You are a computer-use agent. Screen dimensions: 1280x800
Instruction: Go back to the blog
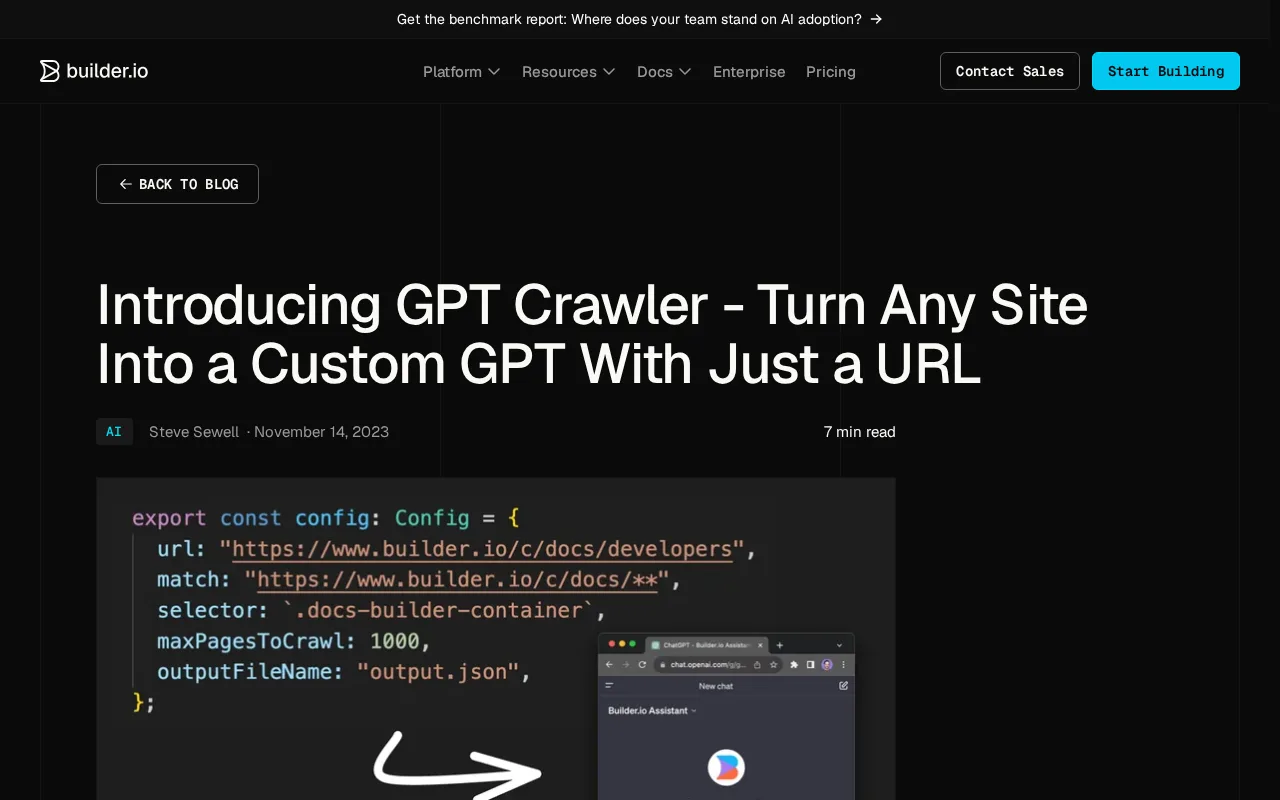tap(177, 184)
